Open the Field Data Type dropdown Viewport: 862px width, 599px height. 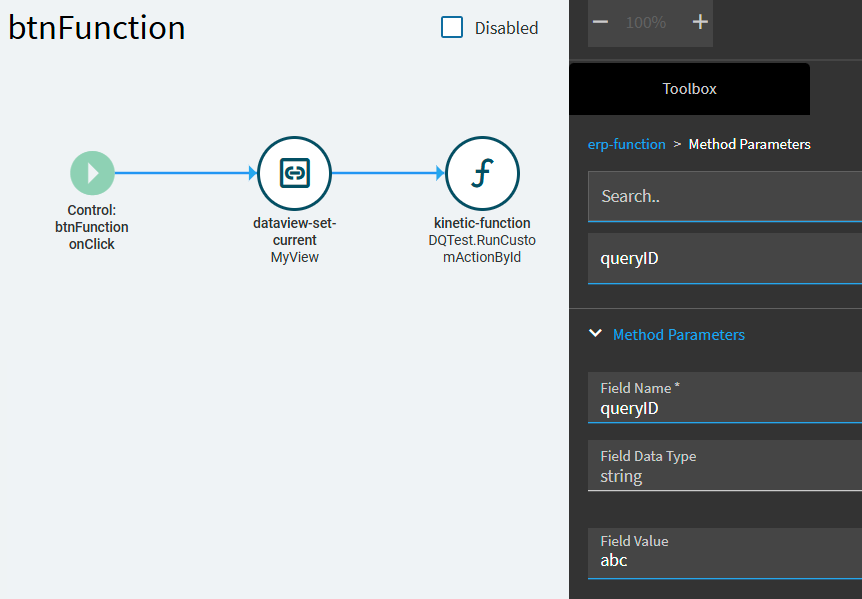tap(725, 465)
